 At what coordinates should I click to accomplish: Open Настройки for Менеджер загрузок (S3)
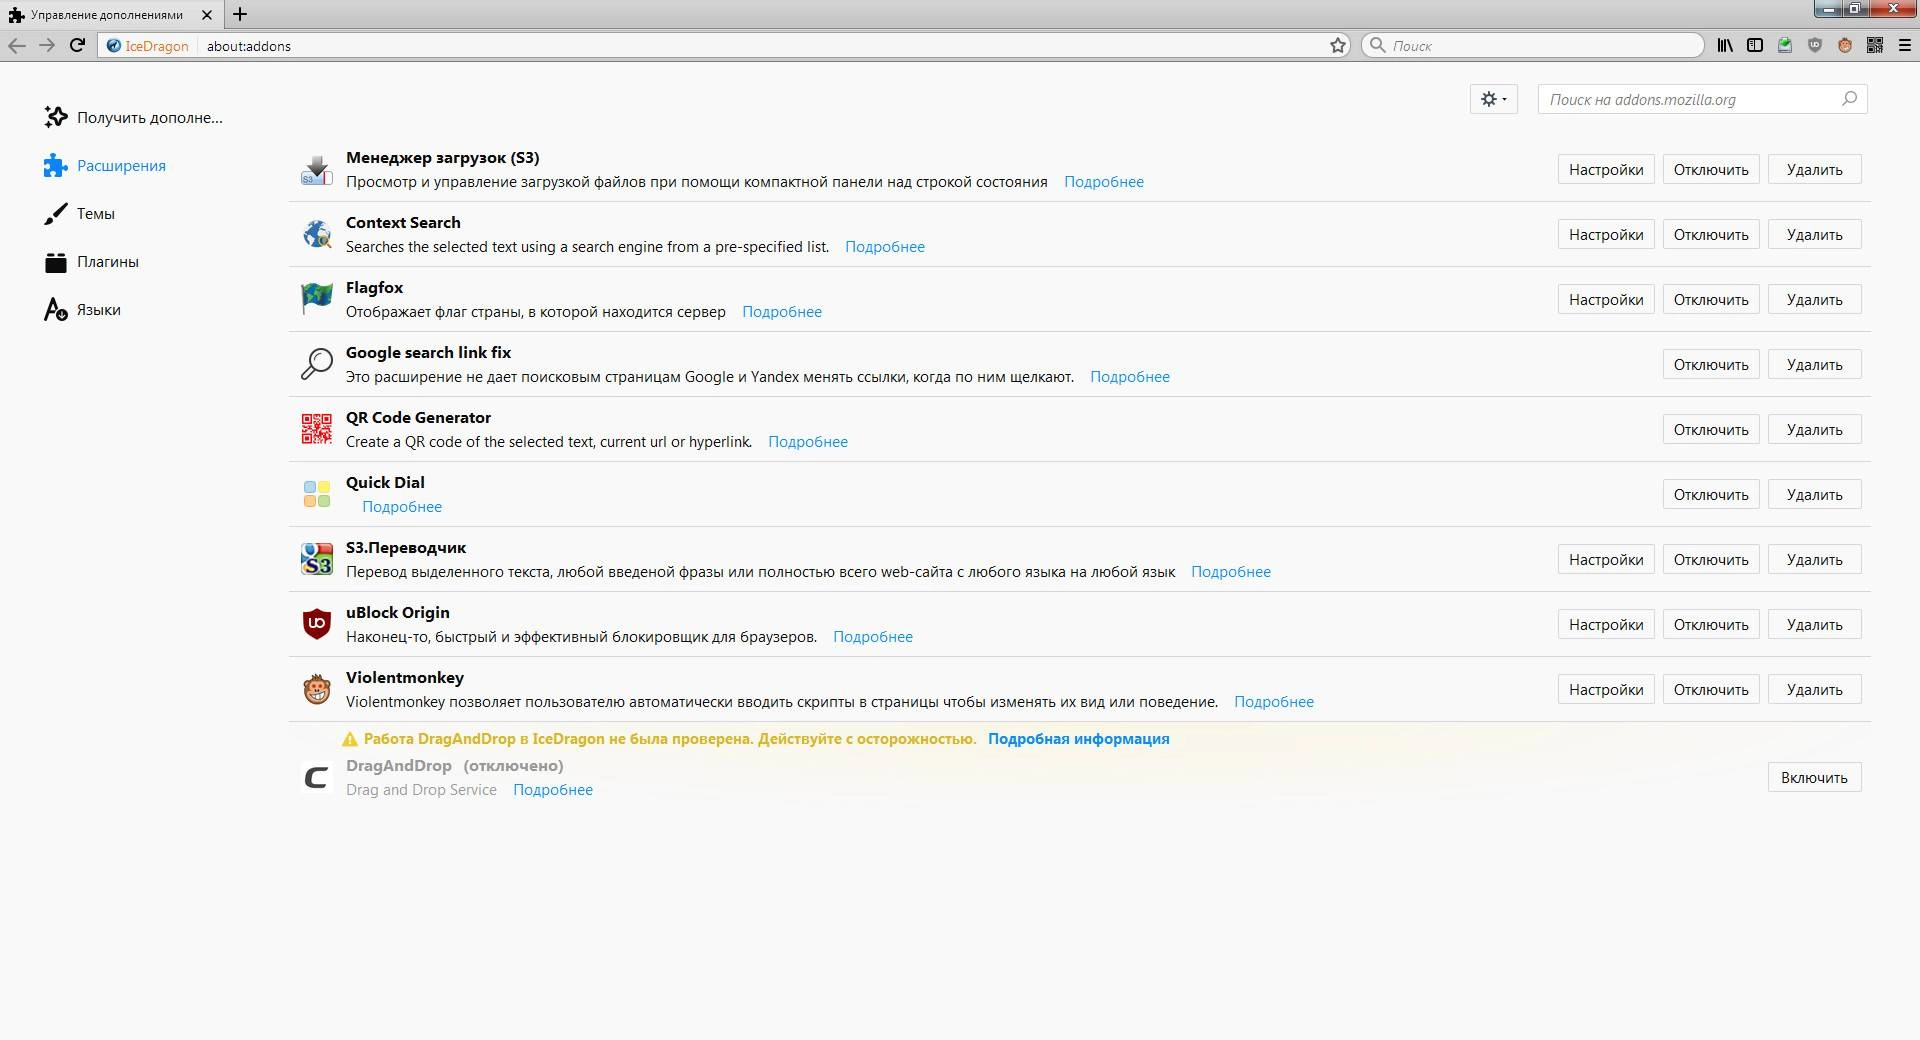pyautogui.click(x=1606, y=169)
